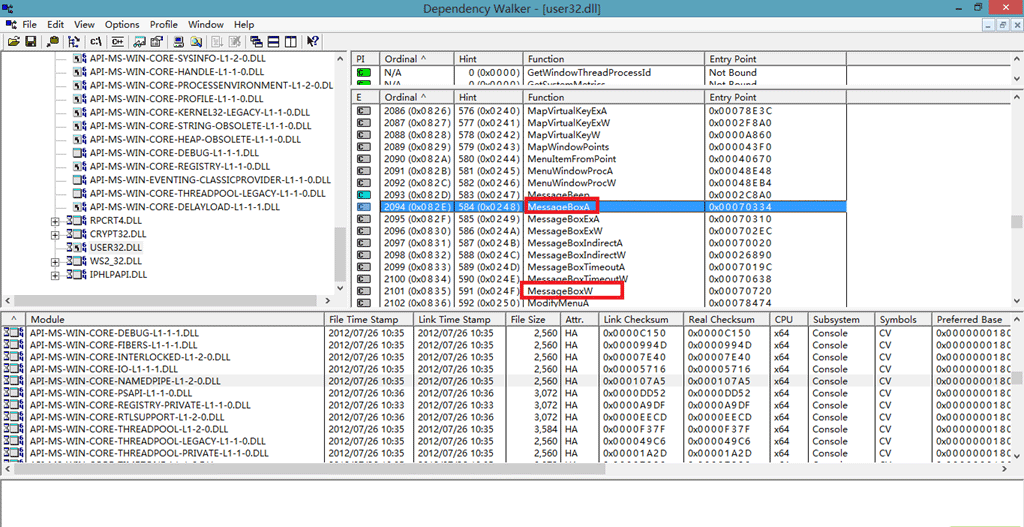Toggle the Full Paths (c:\) button

point(96,42)
